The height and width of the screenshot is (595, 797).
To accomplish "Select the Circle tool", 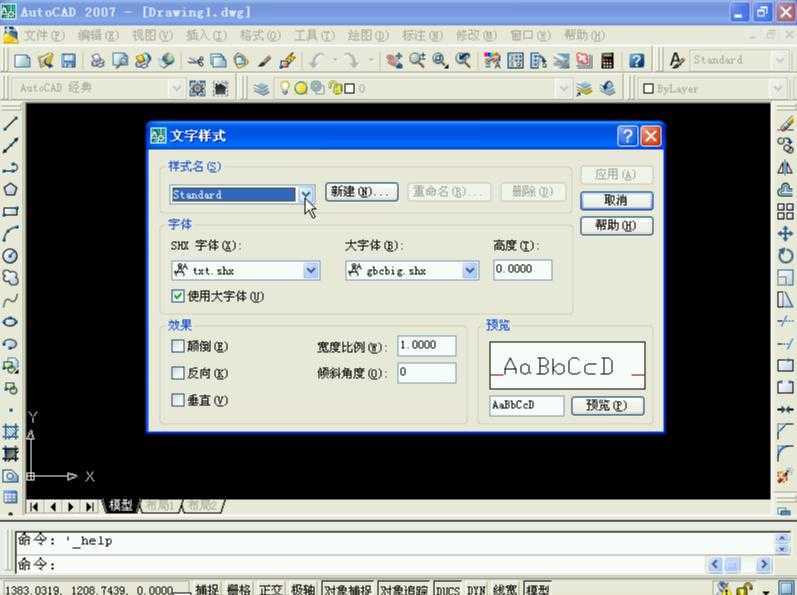I will click(11, 256).
